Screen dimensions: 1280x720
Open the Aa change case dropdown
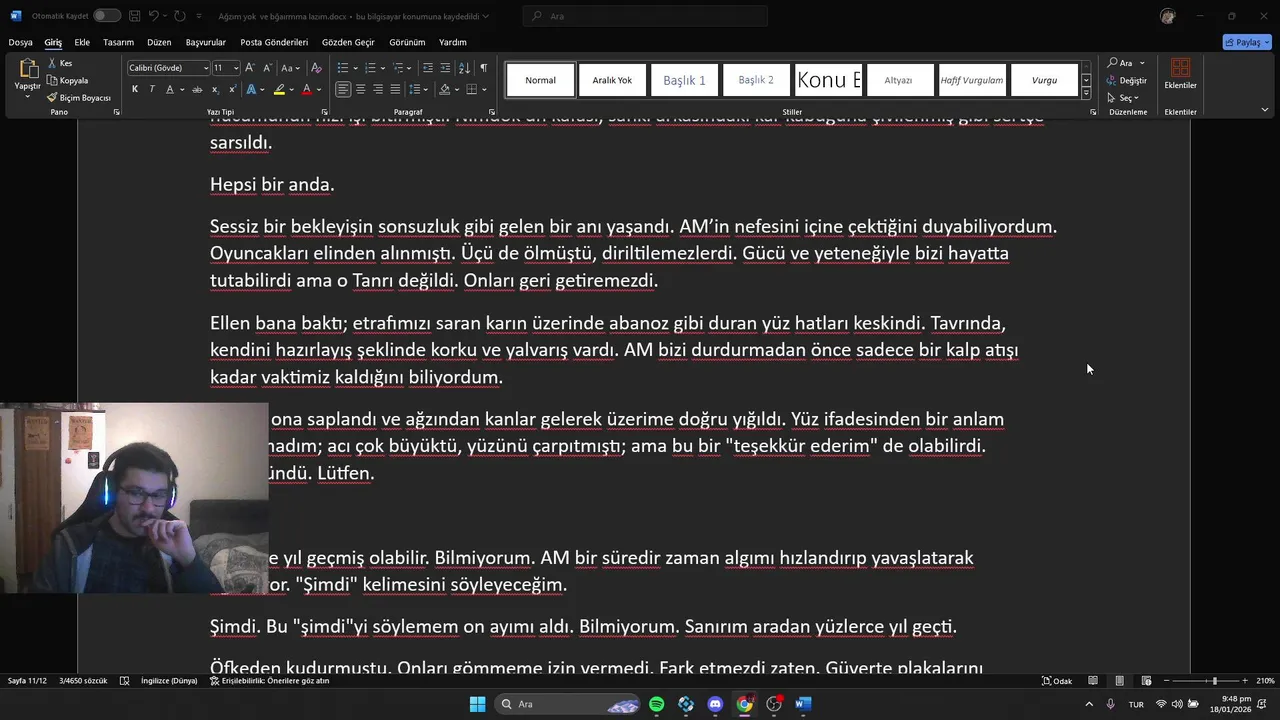(290, 68)
